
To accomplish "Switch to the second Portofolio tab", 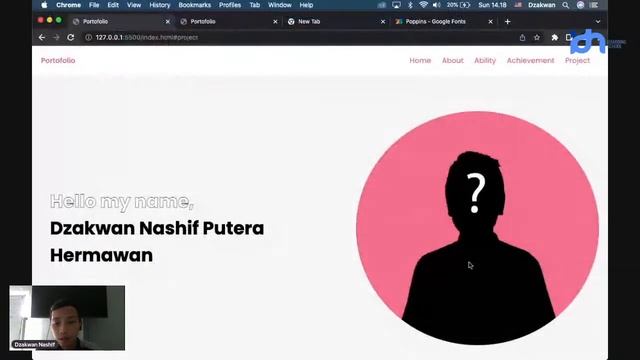I will point(229,22).
